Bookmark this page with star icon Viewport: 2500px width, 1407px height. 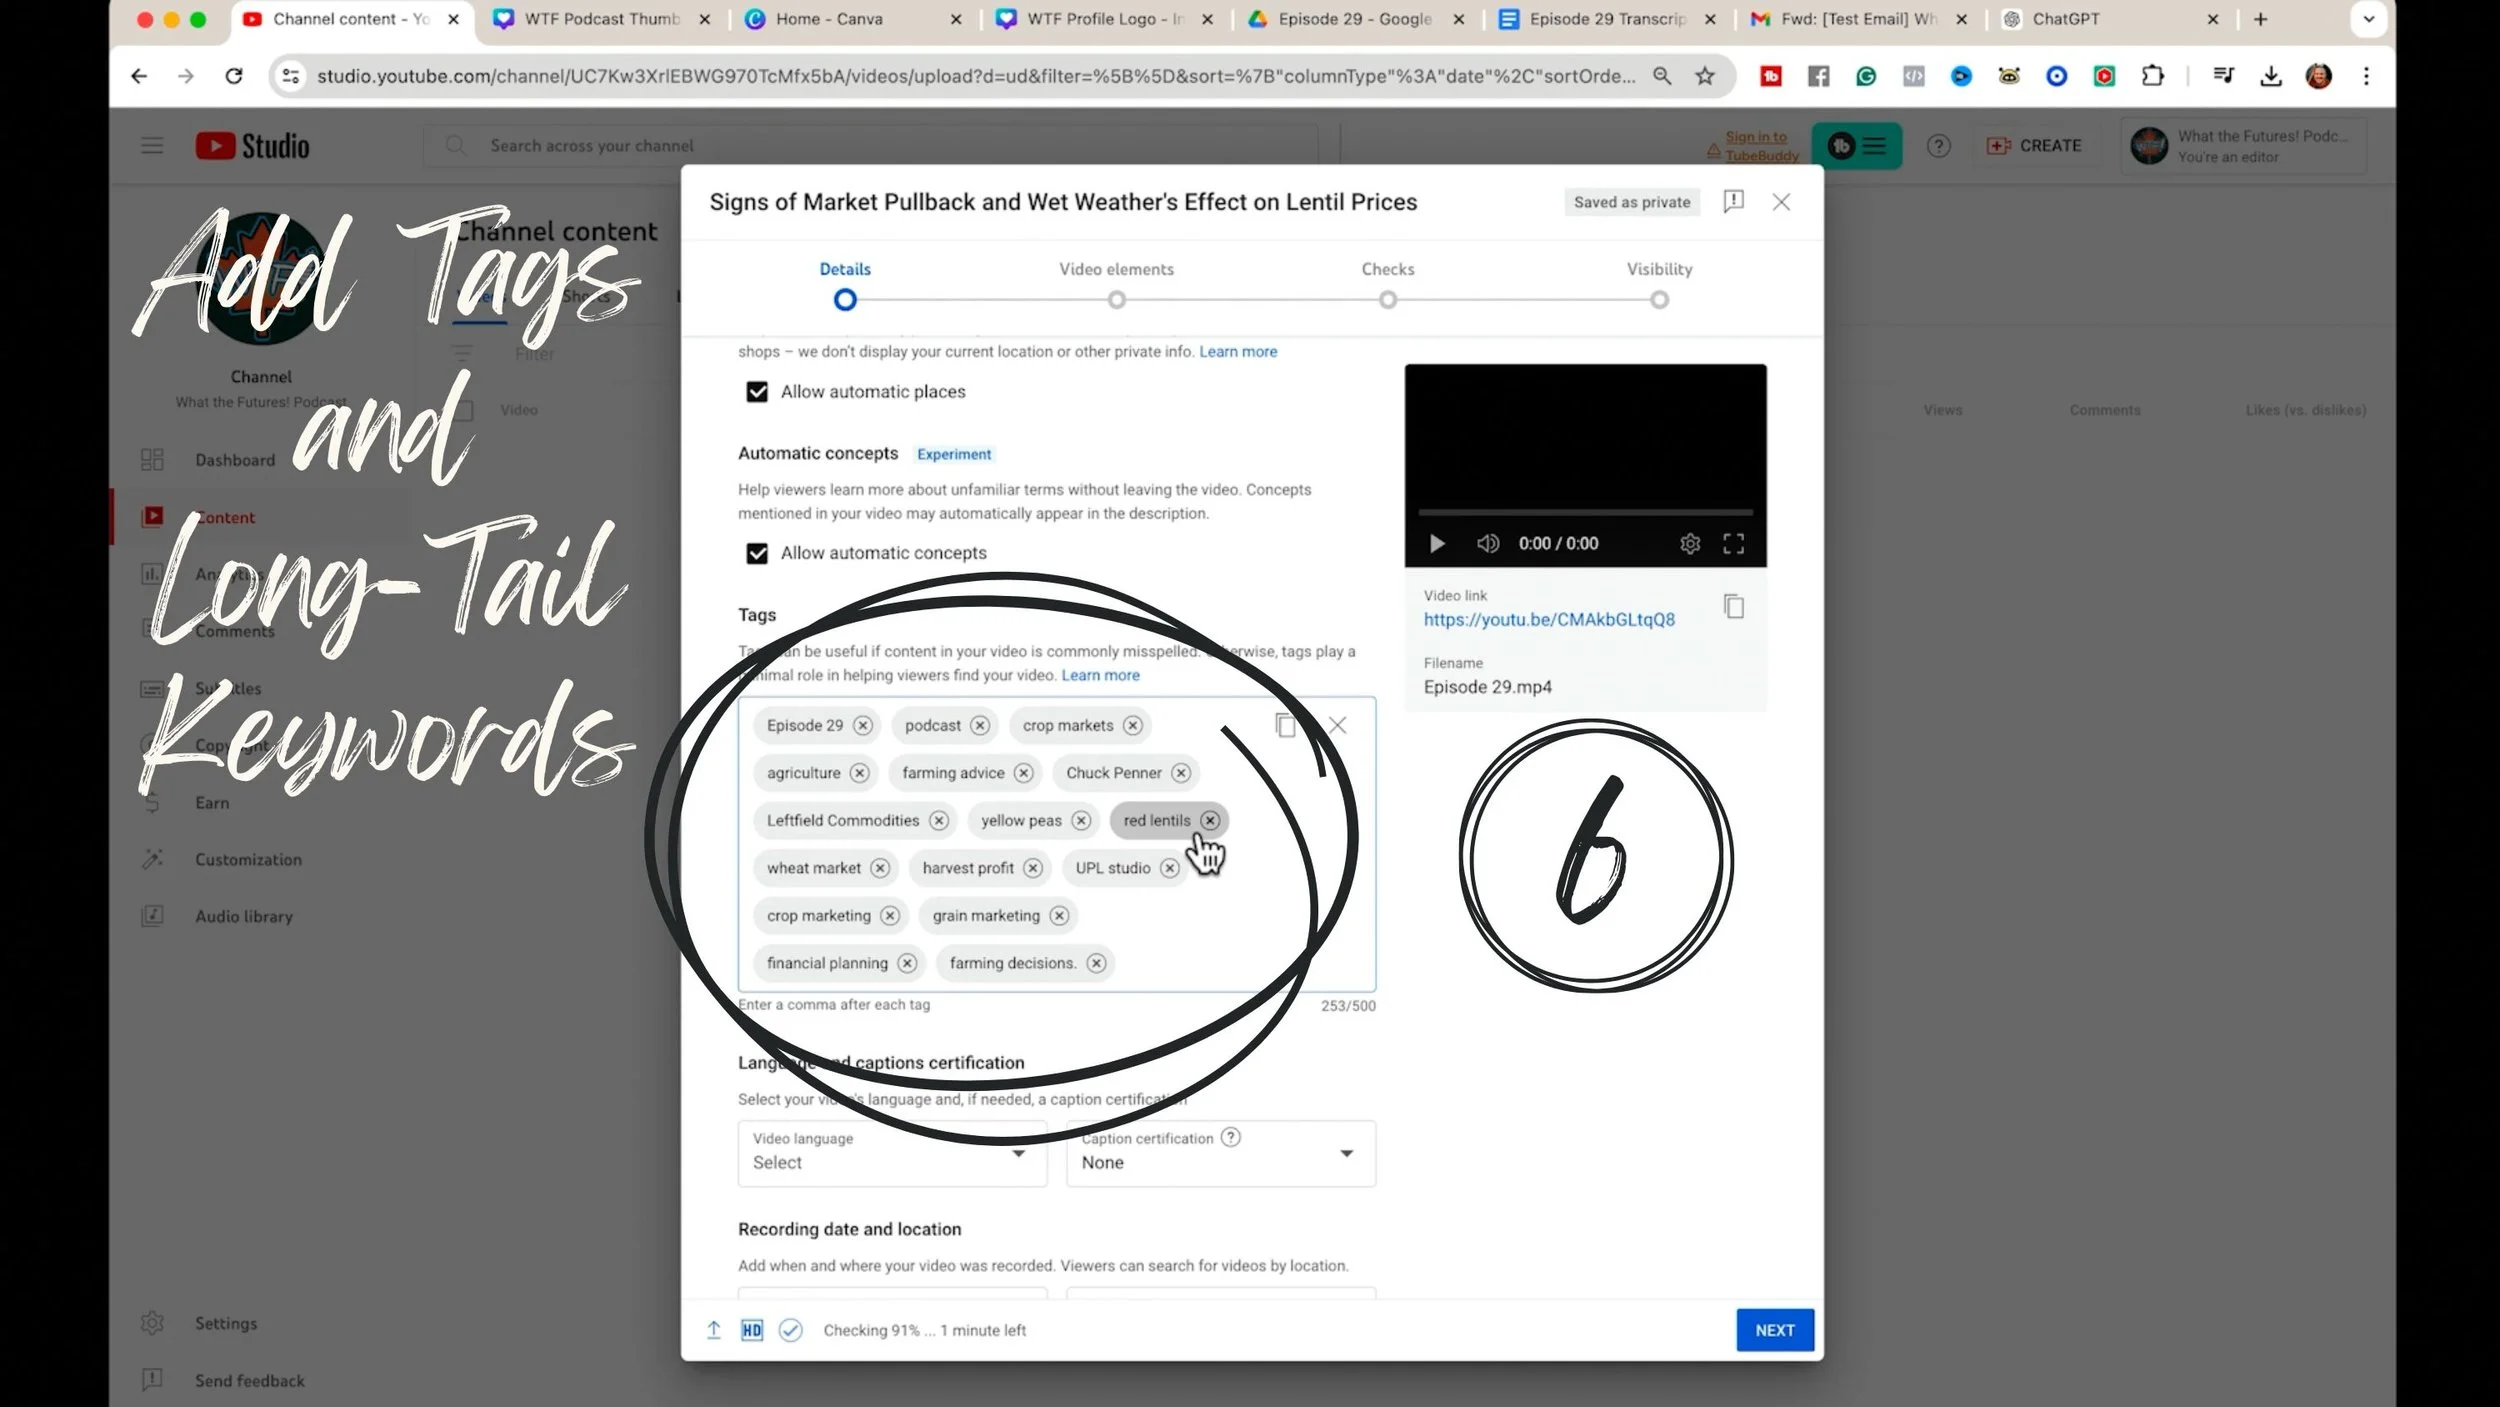[1705, 76]
